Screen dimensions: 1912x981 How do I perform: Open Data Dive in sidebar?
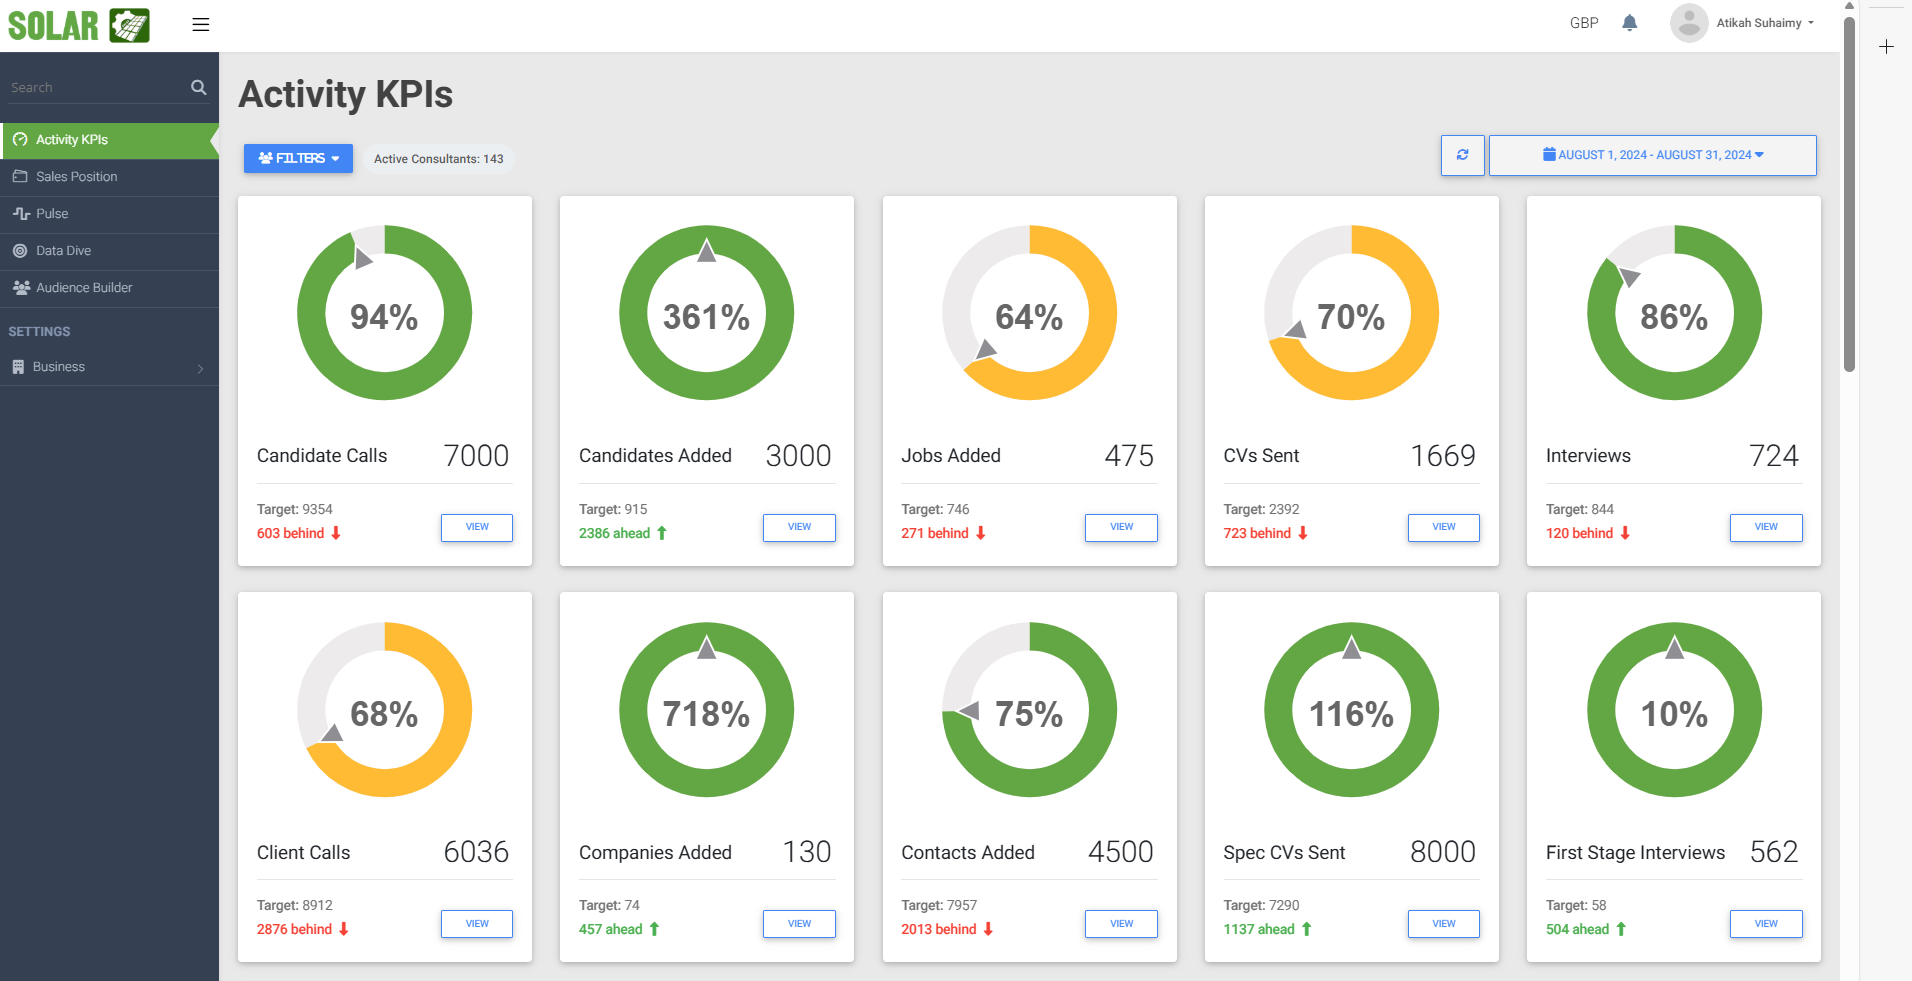[x=63, y=251]
